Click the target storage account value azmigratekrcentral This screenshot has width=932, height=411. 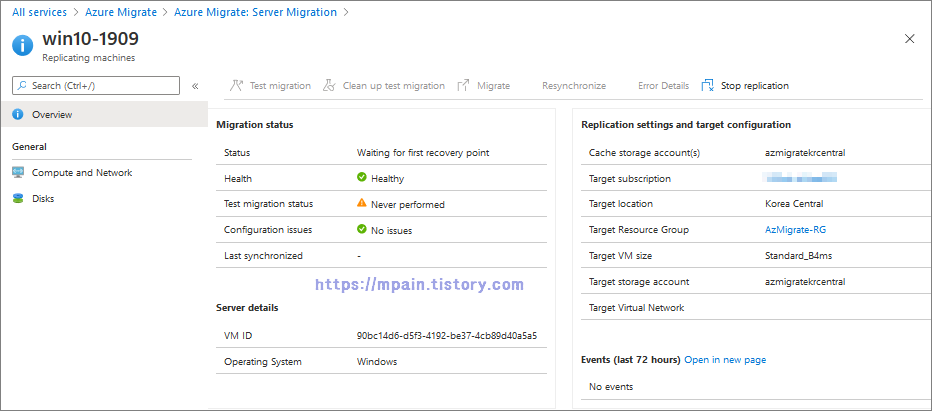[805, 281]
